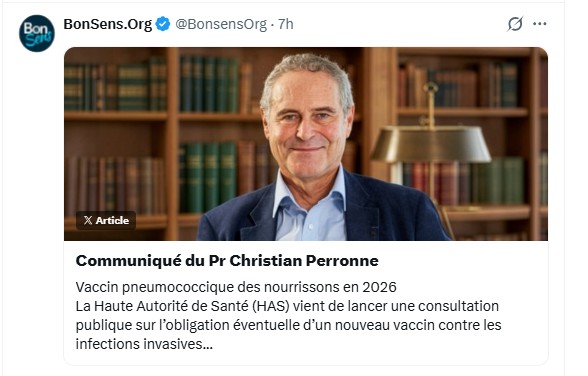
Task: Select the word Article on the badge
Action: click(x=112, y=220)
